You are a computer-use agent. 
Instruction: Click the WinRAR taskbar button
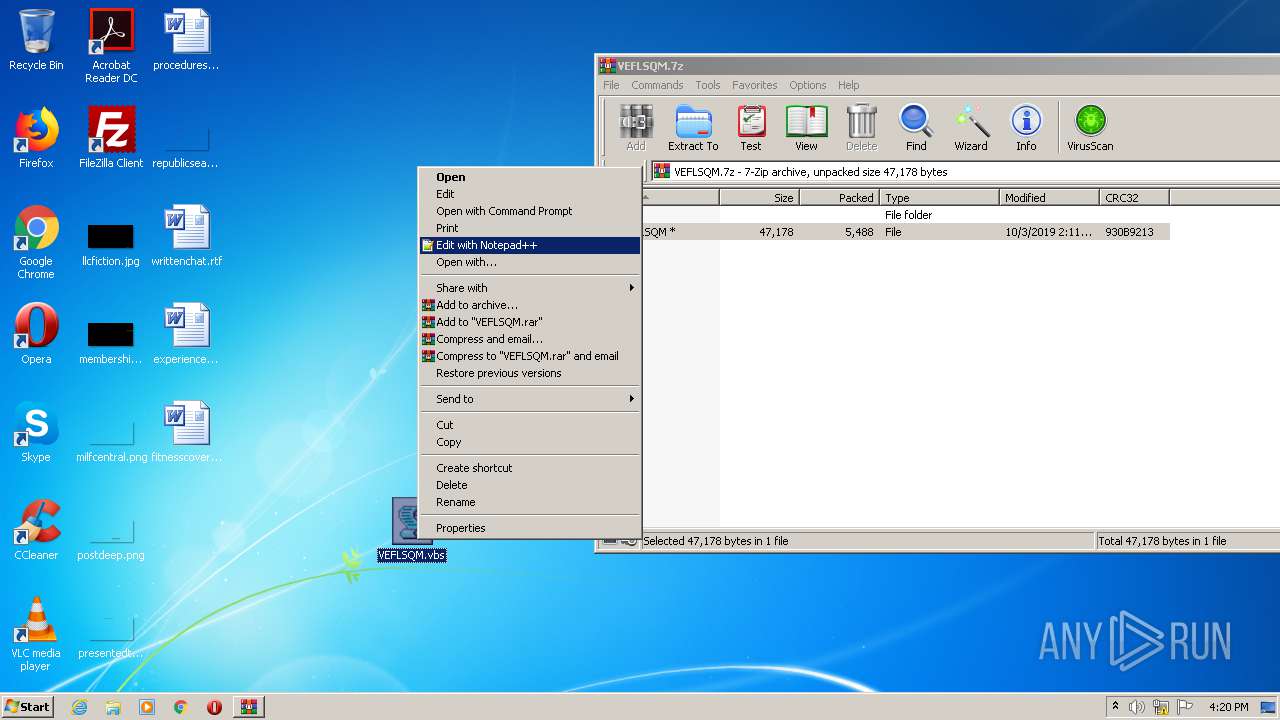[248, 707]
